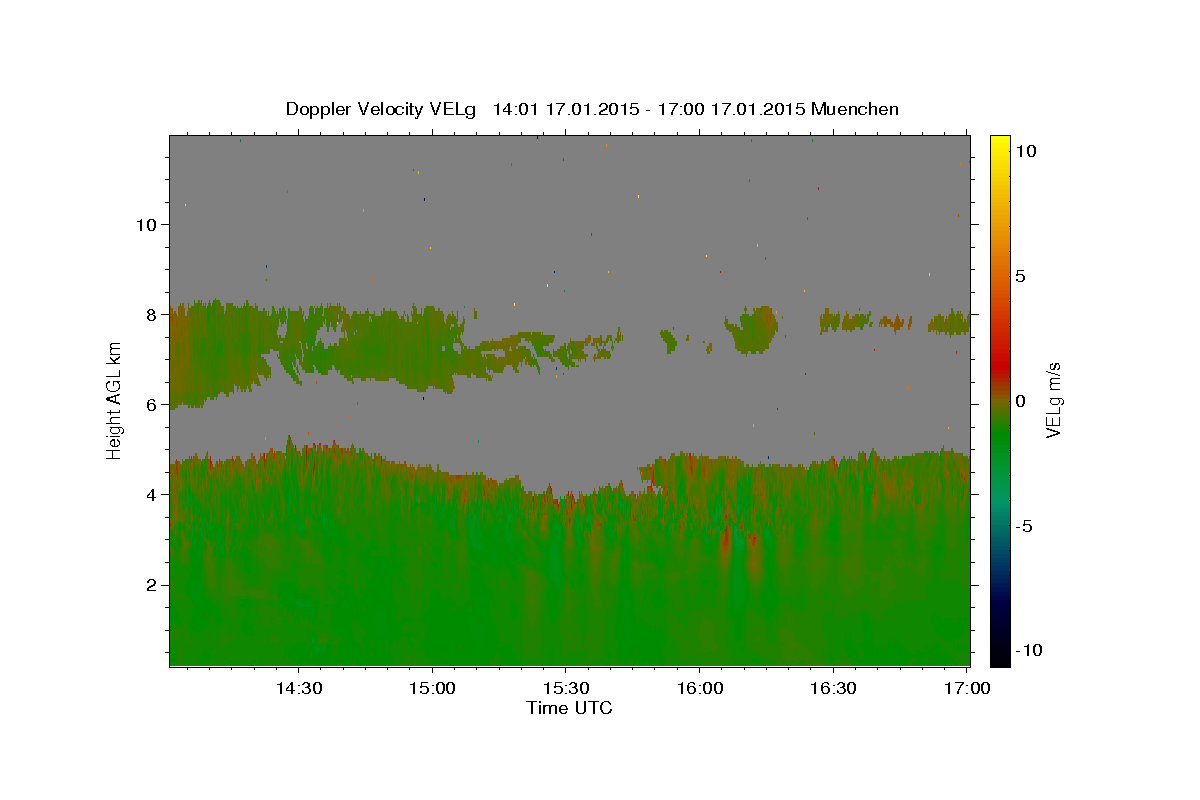Click the 'Muenchen' station name in title
This screenshot has width=1200, height=800.
[x=855, y=109]
